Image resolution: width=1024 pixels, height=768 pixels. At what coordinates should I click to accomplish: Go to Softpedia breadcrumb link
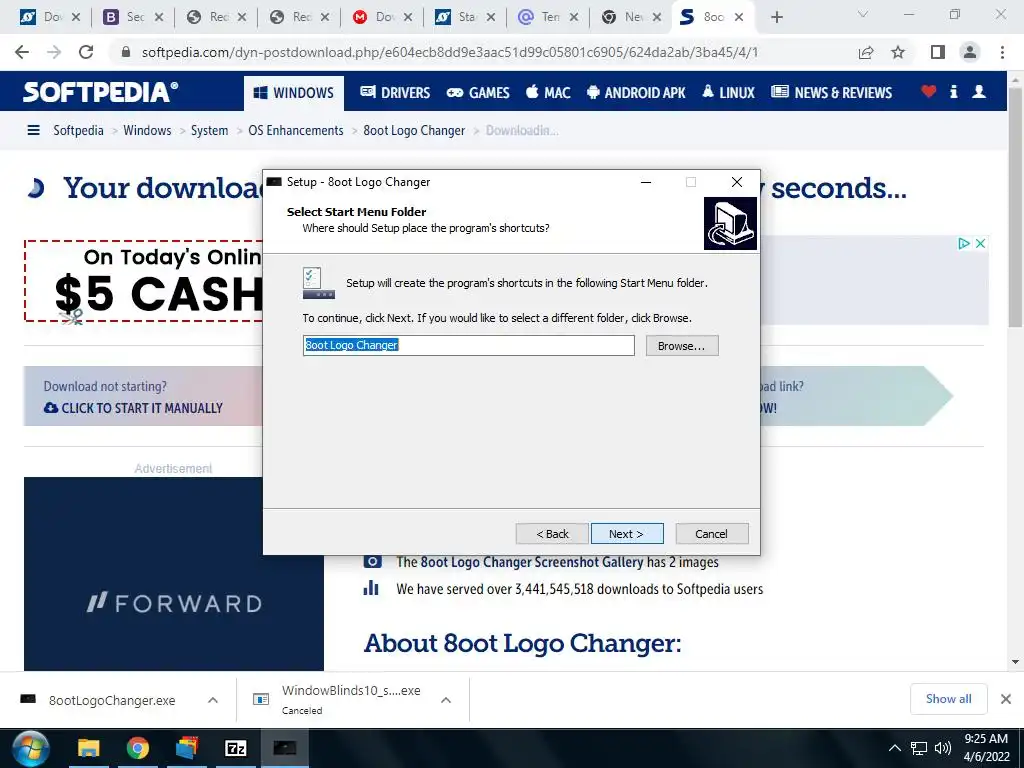(x=78, y=131)
